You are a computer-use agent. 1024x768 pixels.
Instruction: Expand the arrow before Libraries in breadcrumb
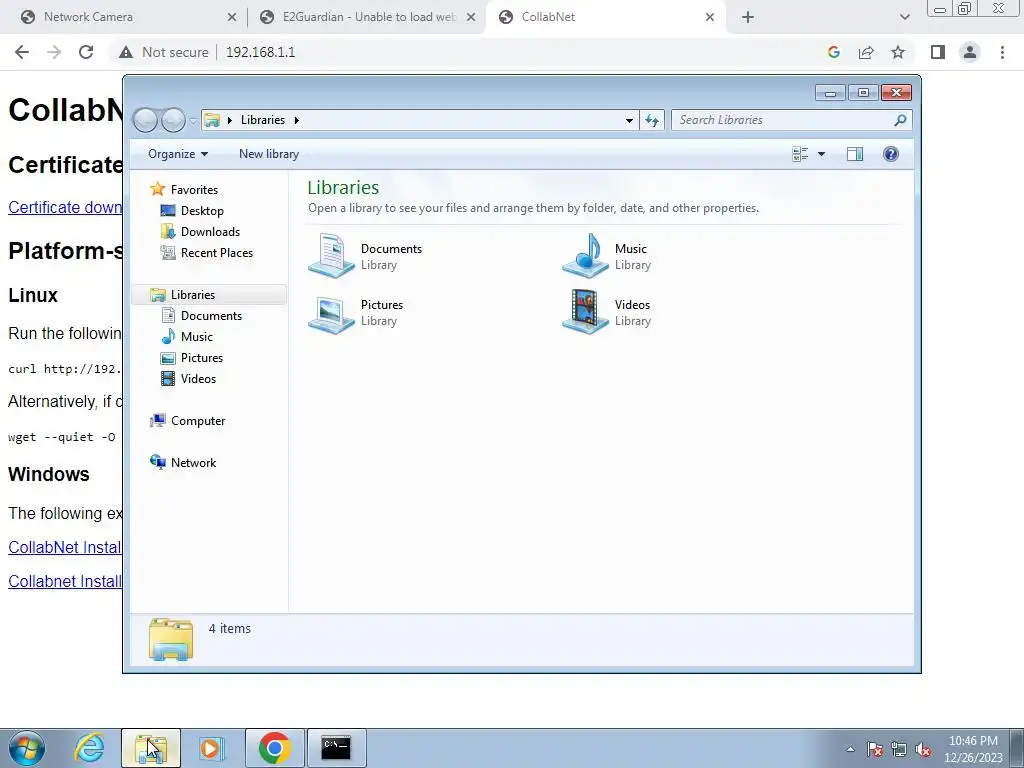[x=229, y=120]
